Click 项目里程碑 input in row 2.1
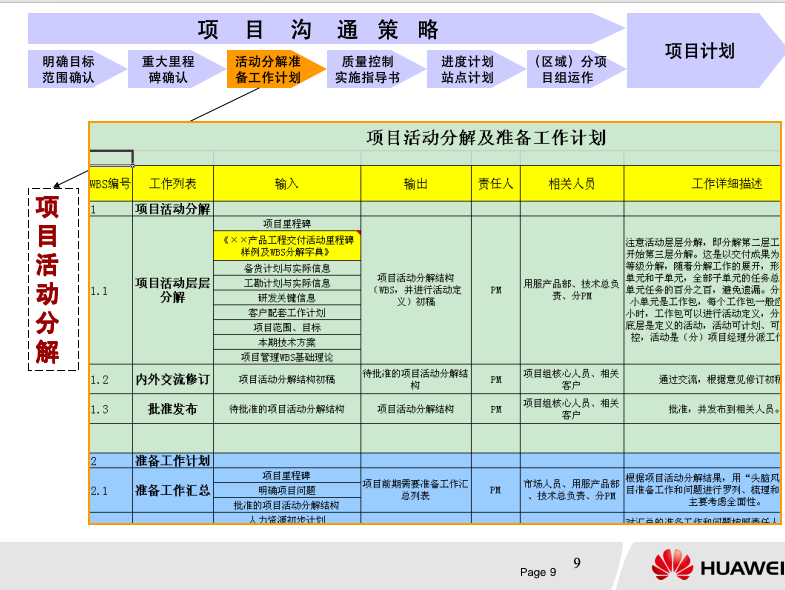 [287, 475]
